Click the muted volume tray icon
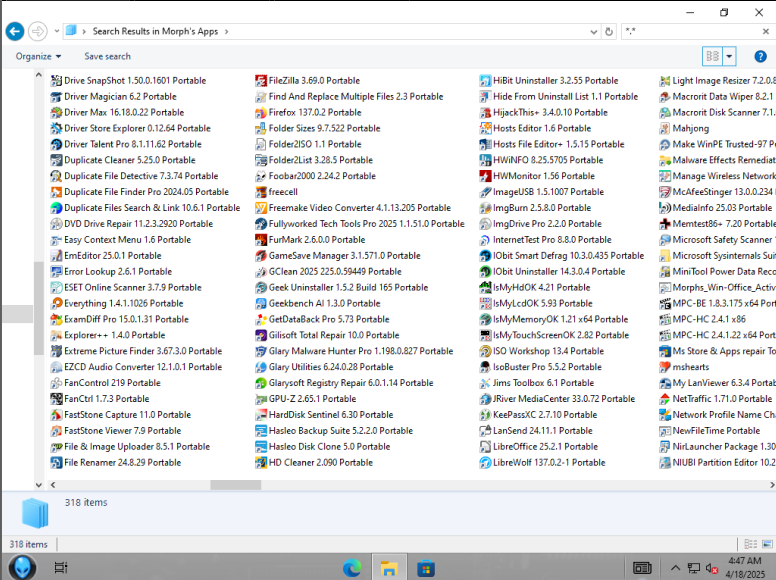The image size is (776, 580). [712, 568]
